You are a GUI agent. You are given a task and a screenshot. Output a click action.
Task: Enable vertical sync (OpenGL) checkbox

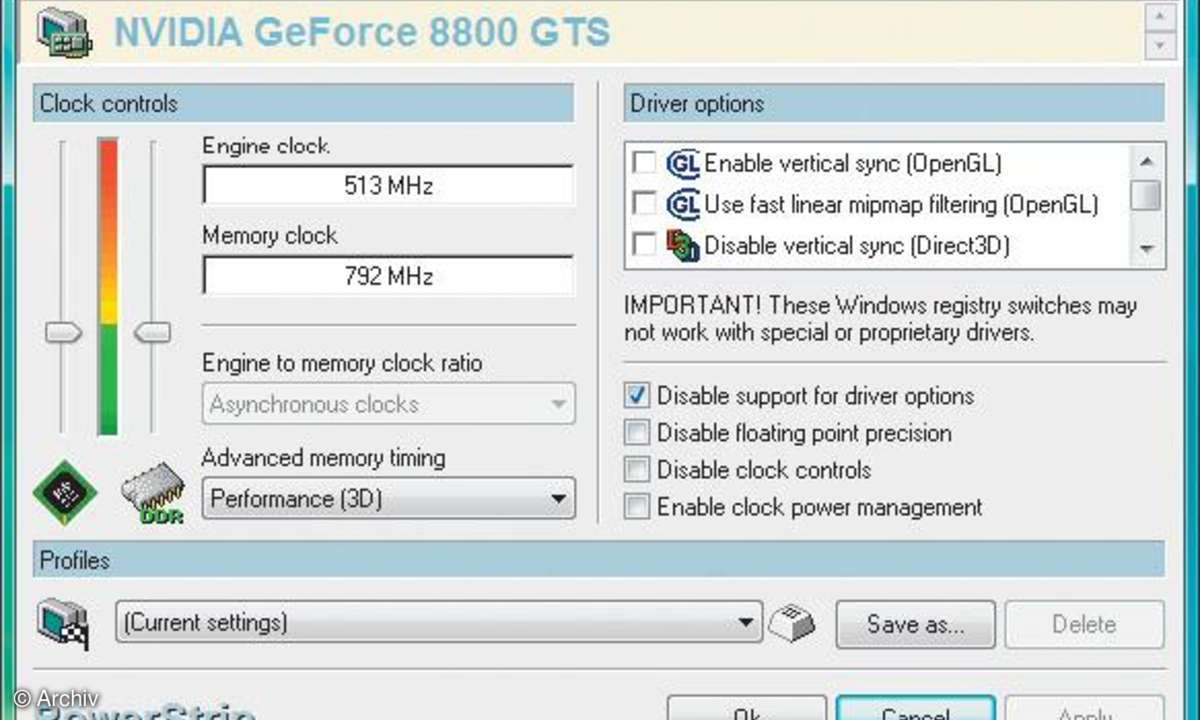coord(645,163)
